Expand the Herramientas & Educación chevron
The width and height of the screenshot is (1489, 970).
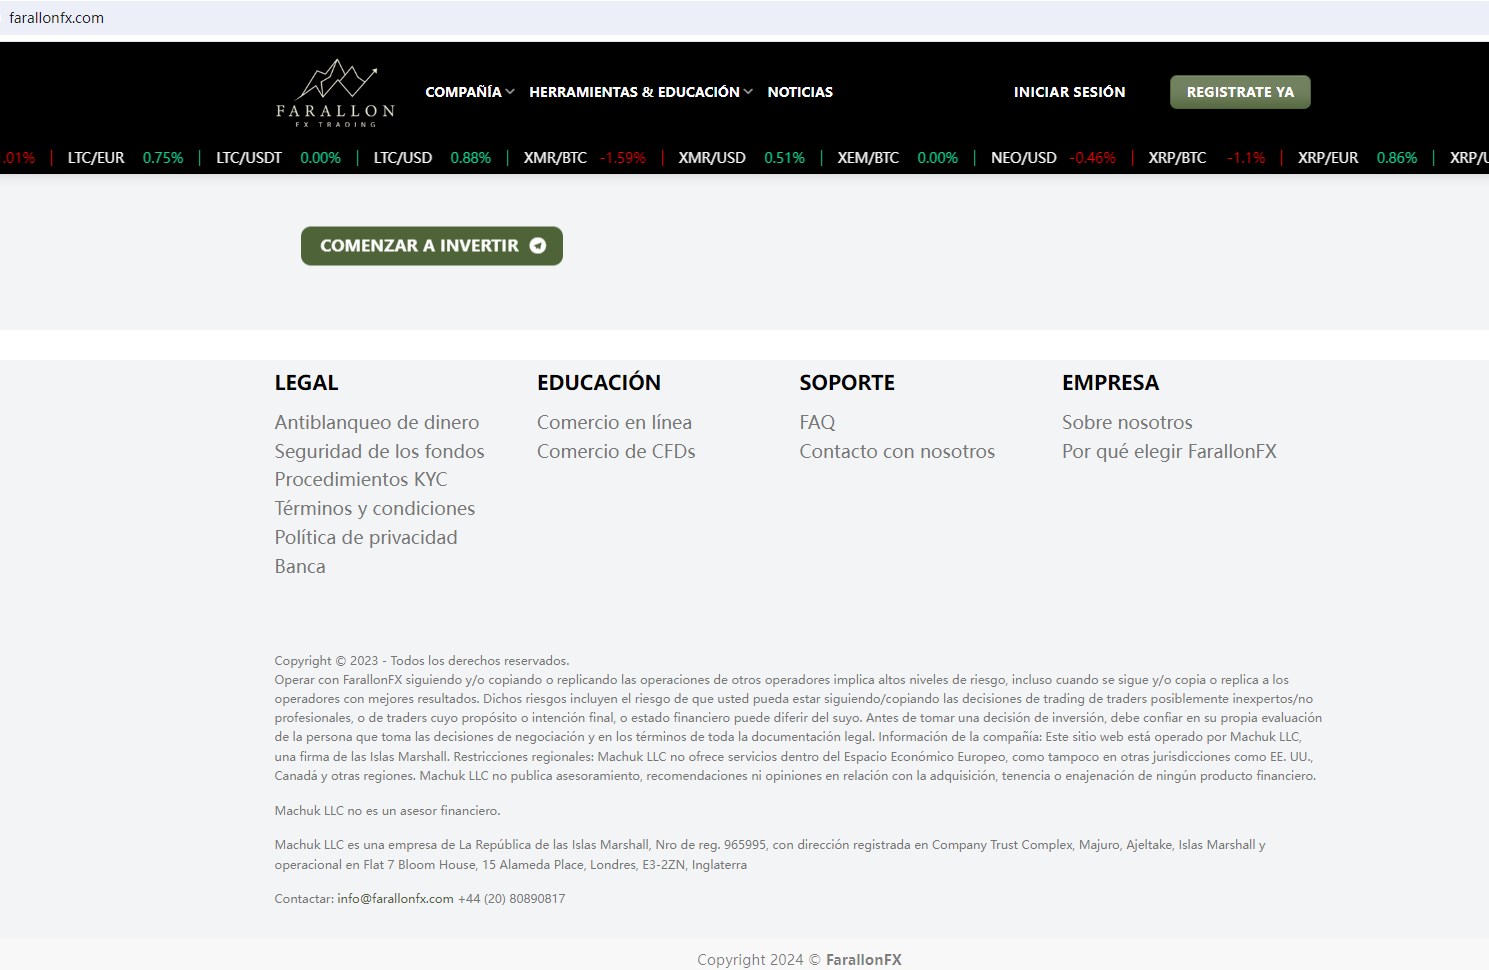(748, 92)
